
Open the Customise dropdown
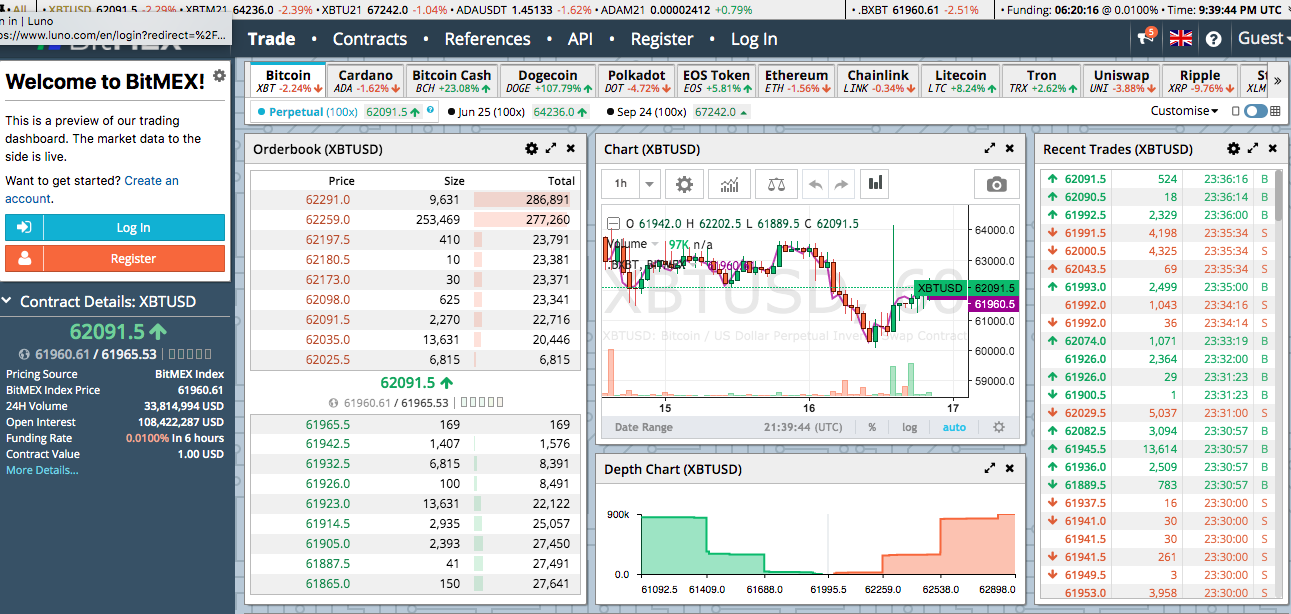pyautogui.click(x=1184, y=111)
